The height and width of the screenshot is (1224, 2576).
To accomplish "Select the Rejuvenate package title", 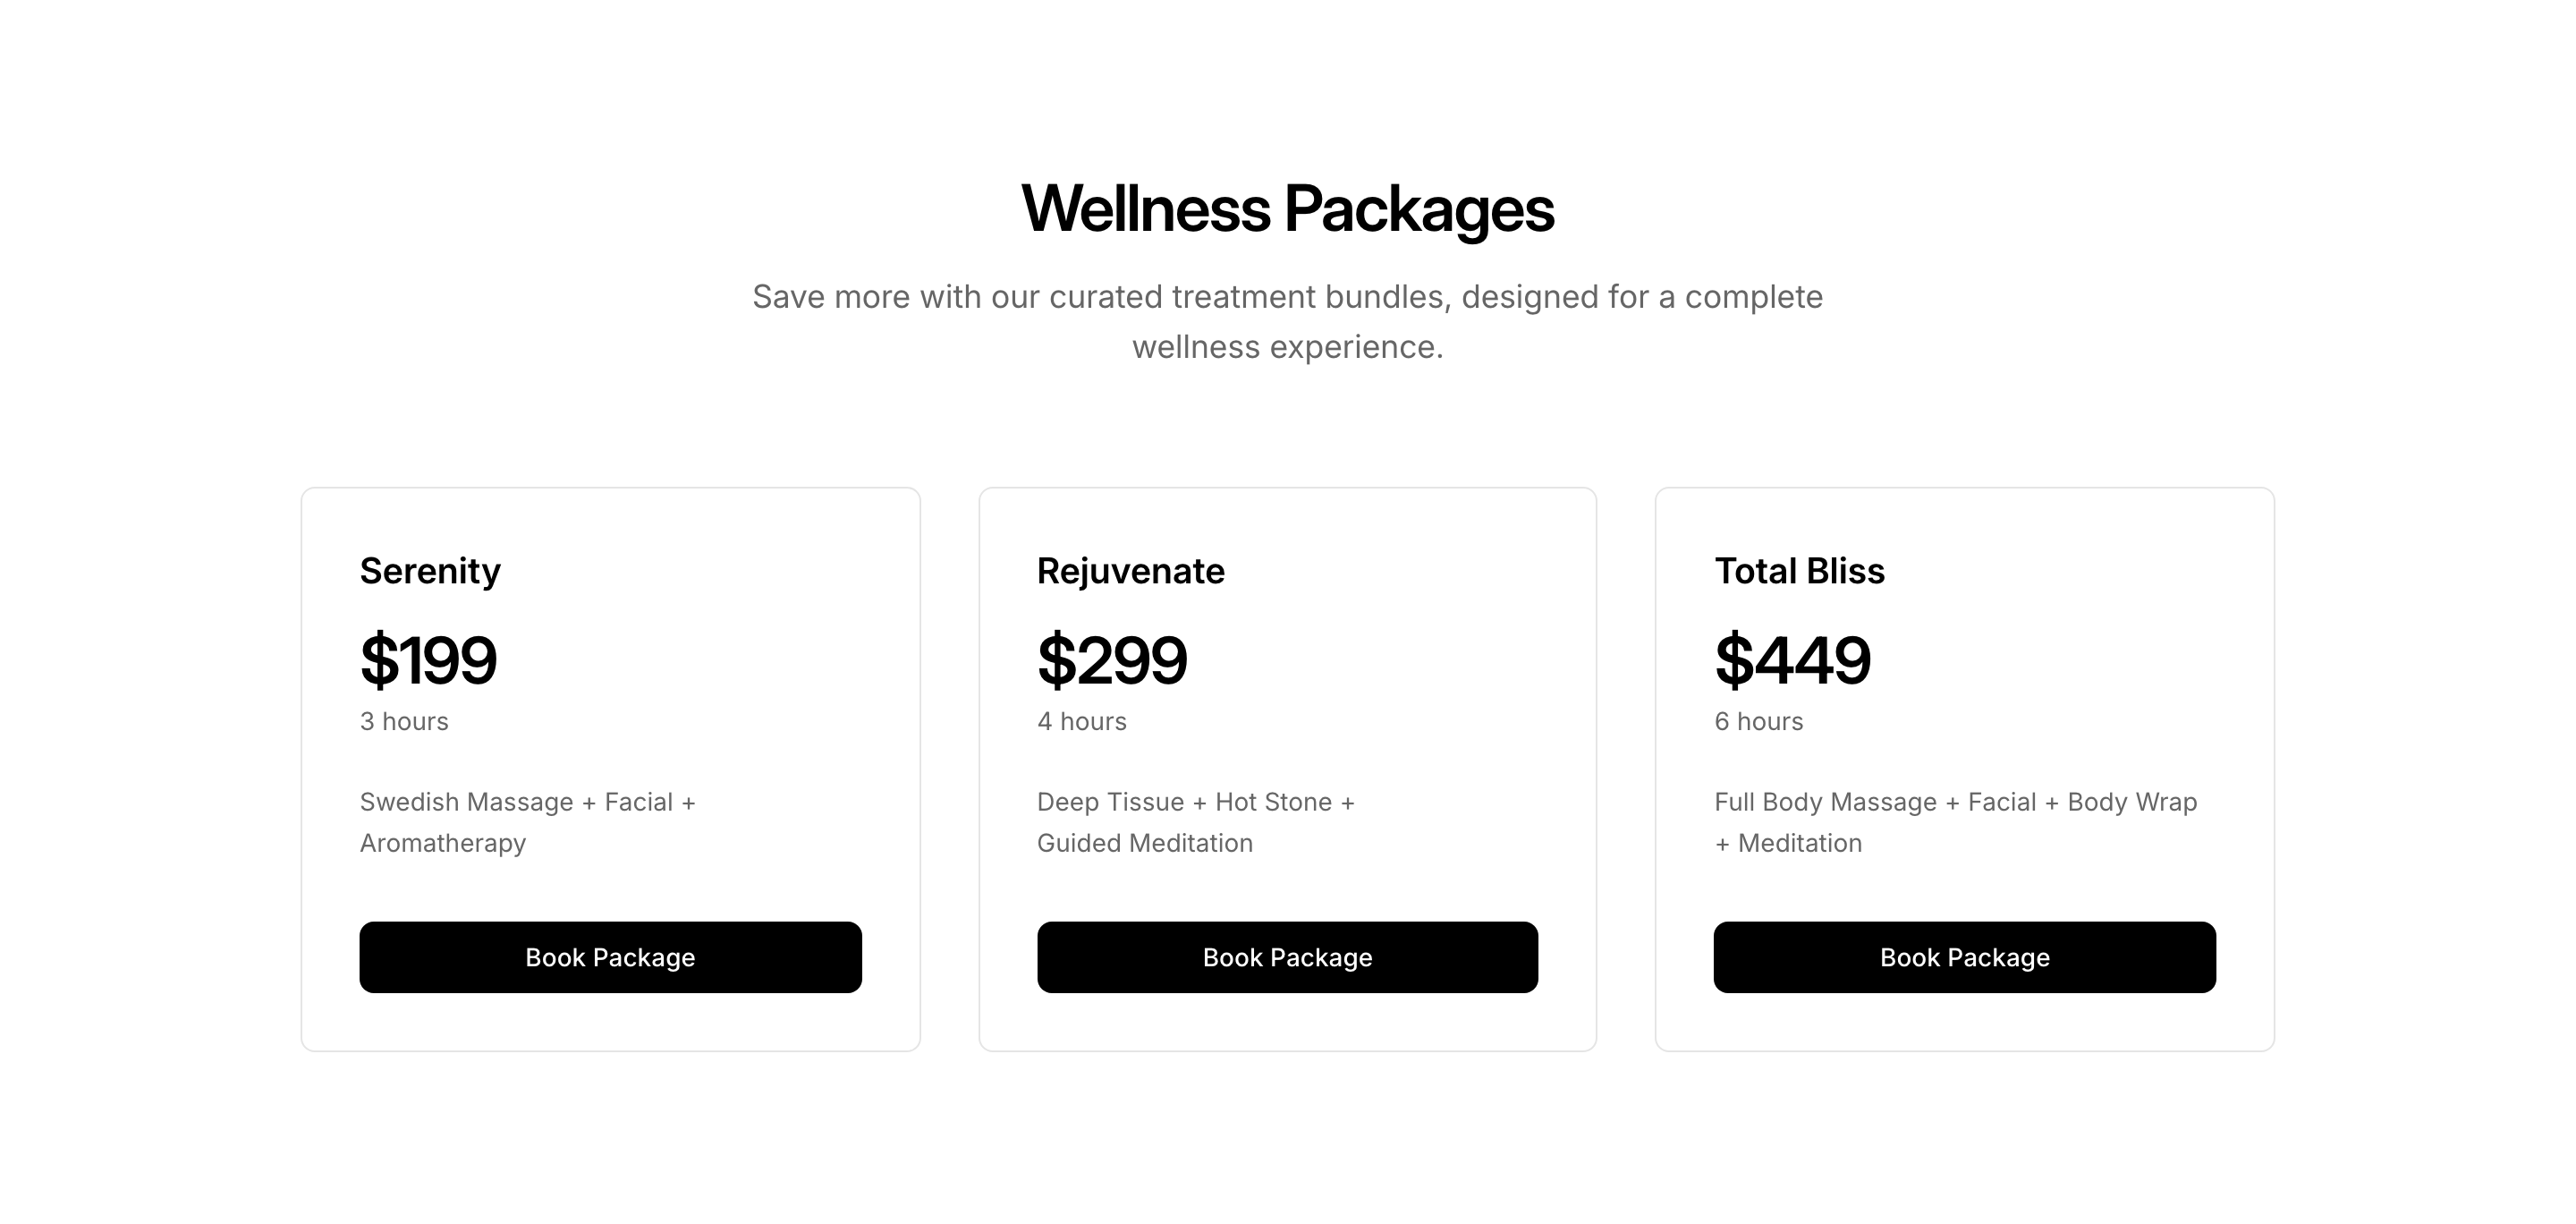I will (x=1130, y=571).
